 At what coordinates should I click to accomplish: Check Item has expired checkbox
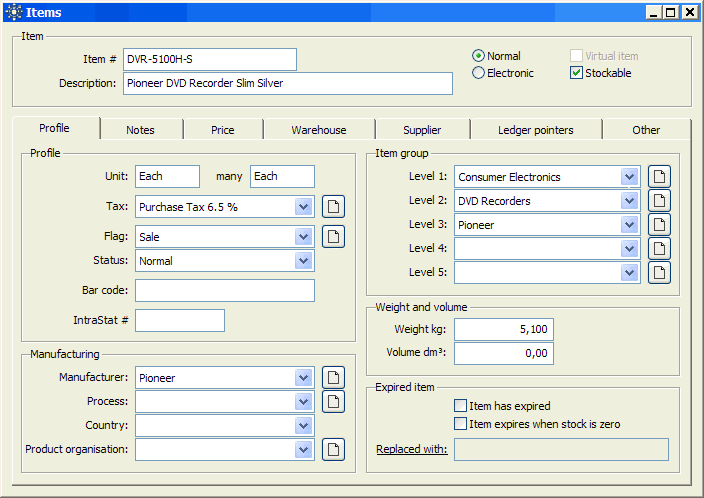tap(460, 406)
